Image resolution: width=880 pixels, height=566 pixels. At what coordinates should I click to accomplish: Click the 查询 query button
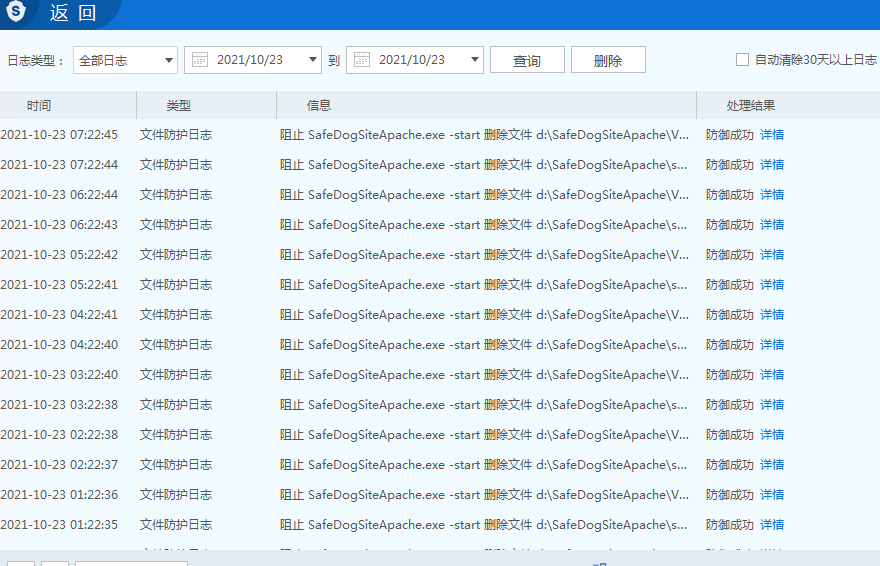click(527, 60)
